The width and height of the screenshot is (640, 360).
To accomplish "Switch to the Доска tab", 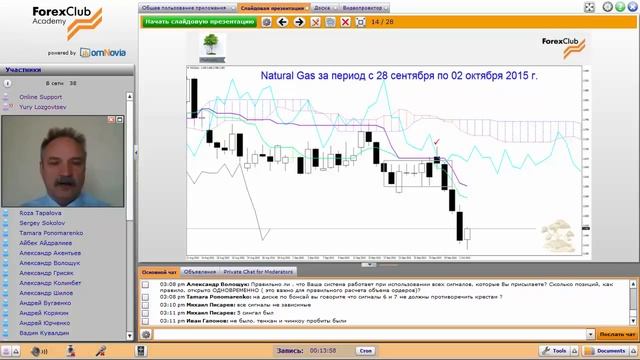I will tap(322, 8).
